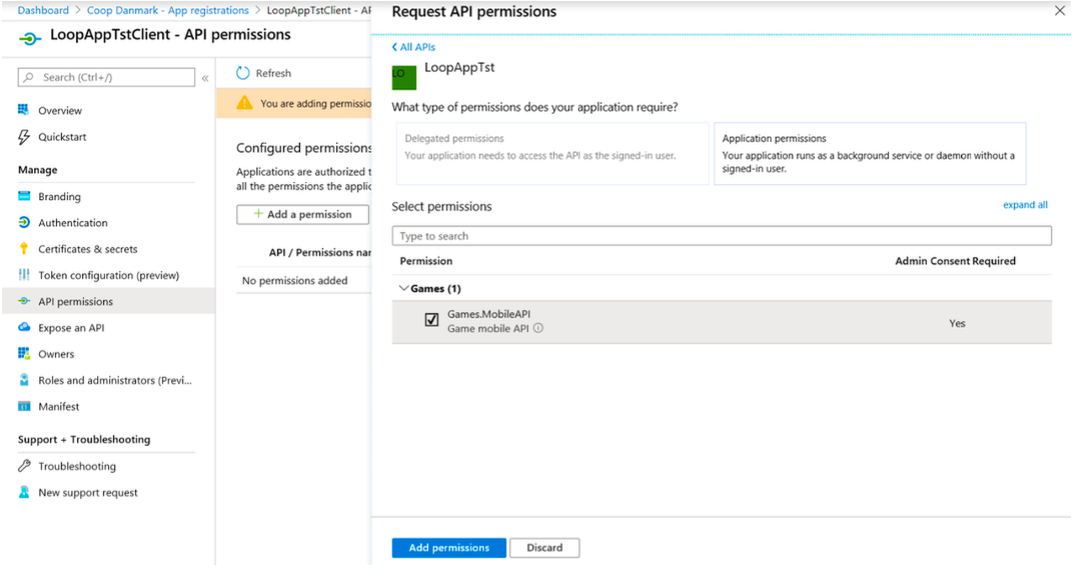Screen dimensions: 1072x569
Task: Click the Owners icon in sidebar
Action: point(24,354)
